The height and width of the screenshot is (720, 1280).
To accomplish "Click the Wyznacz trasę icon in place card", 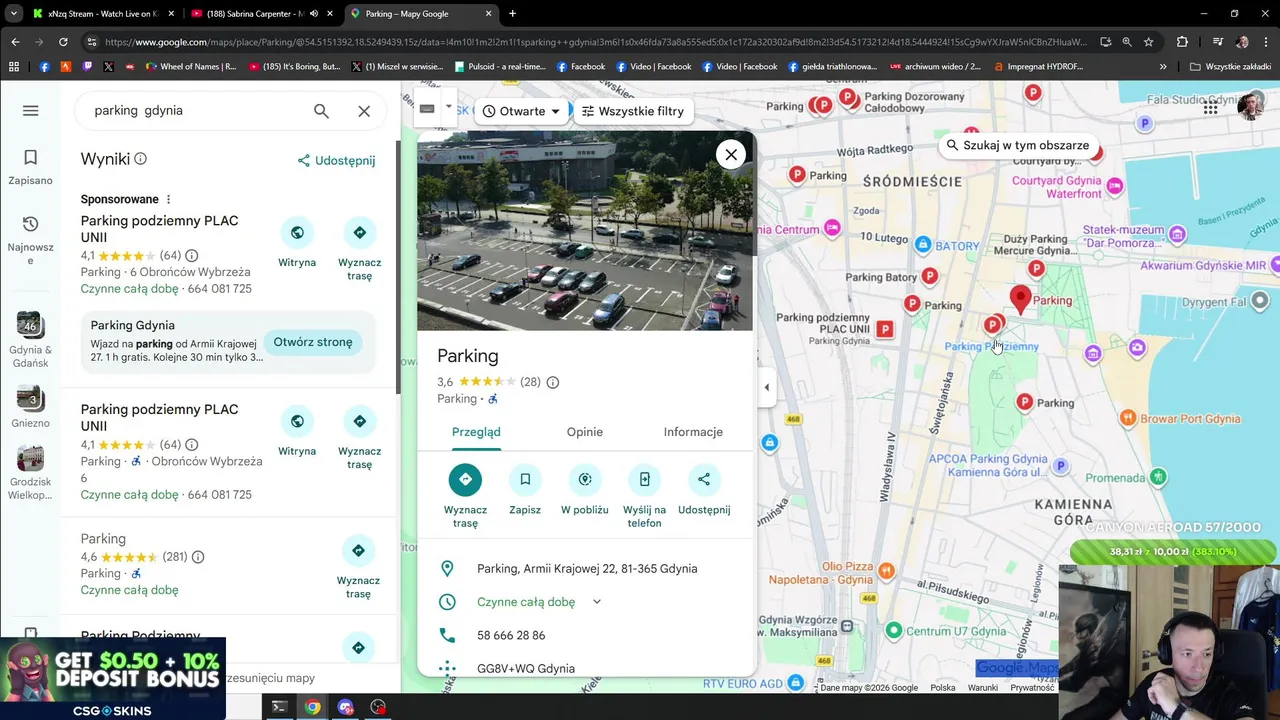I will [465, 480].
